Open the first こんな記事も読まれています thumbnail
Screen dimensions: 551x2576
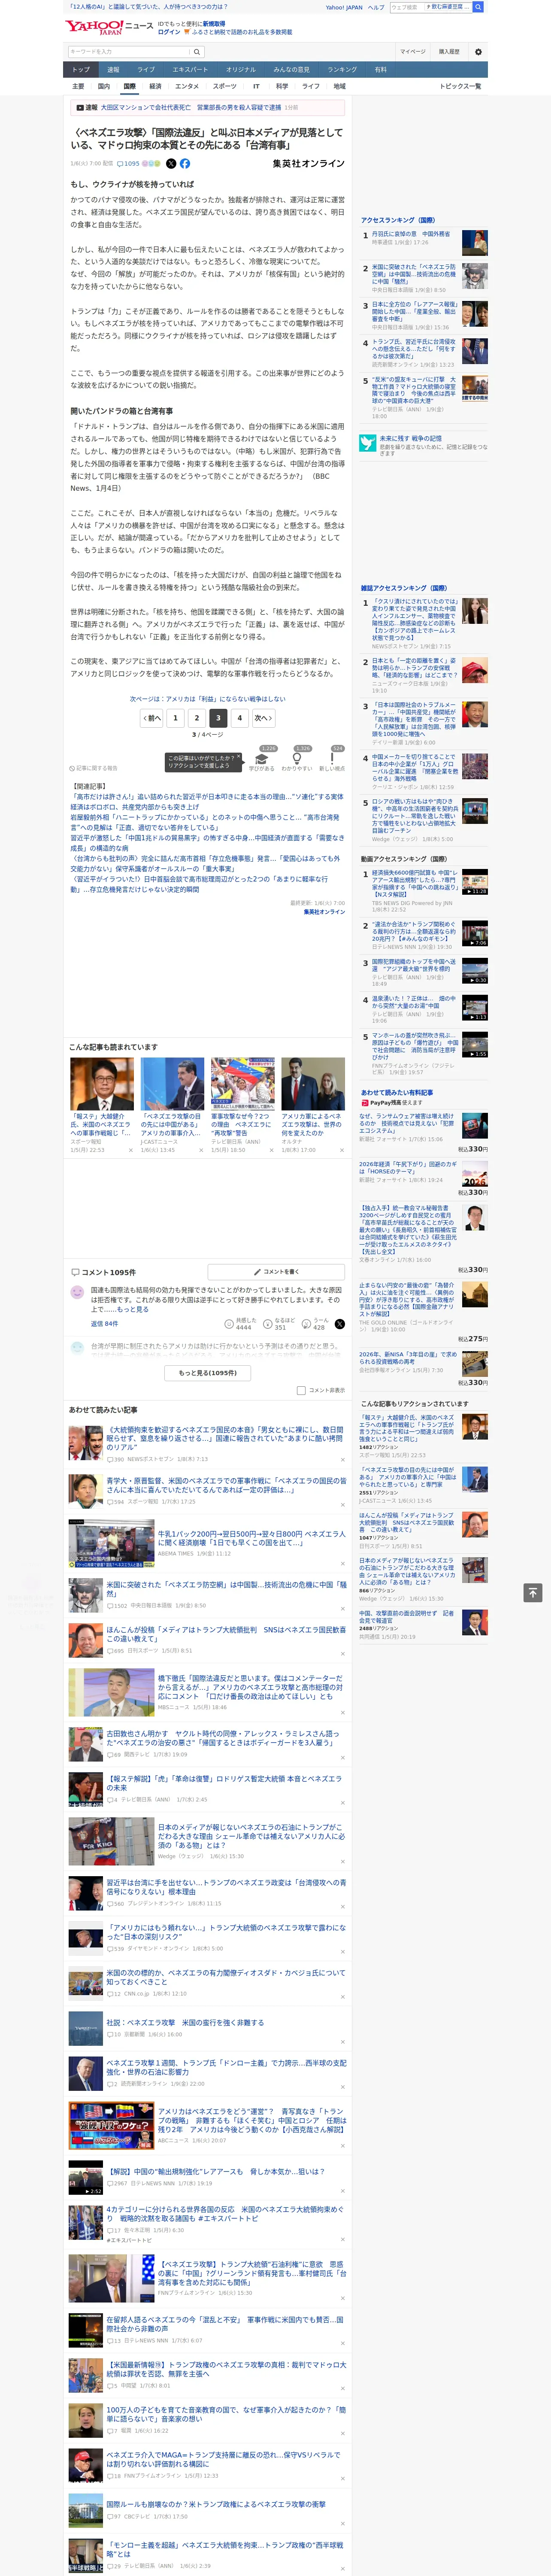tap(102, 1084)
